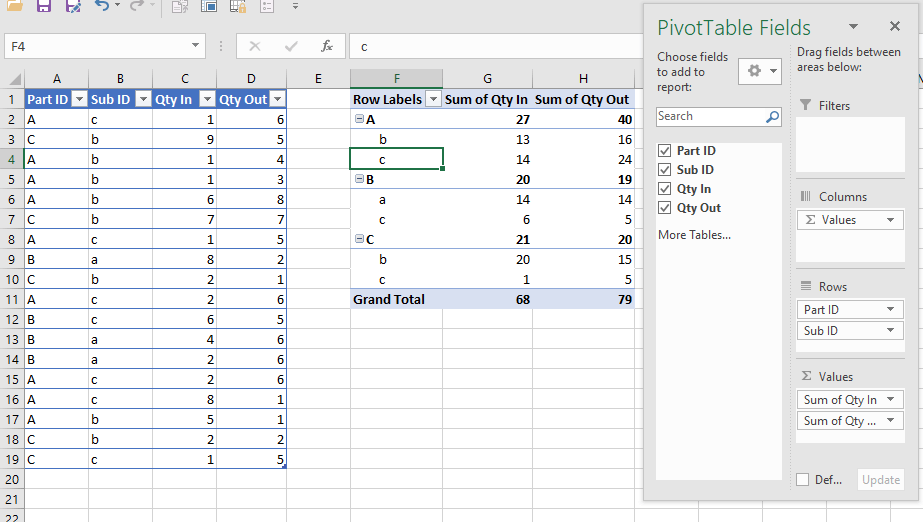Screen dimensions: 923x522
Task: Click the Cancel X icon in formula bar
Action: (x=255, y=46)
